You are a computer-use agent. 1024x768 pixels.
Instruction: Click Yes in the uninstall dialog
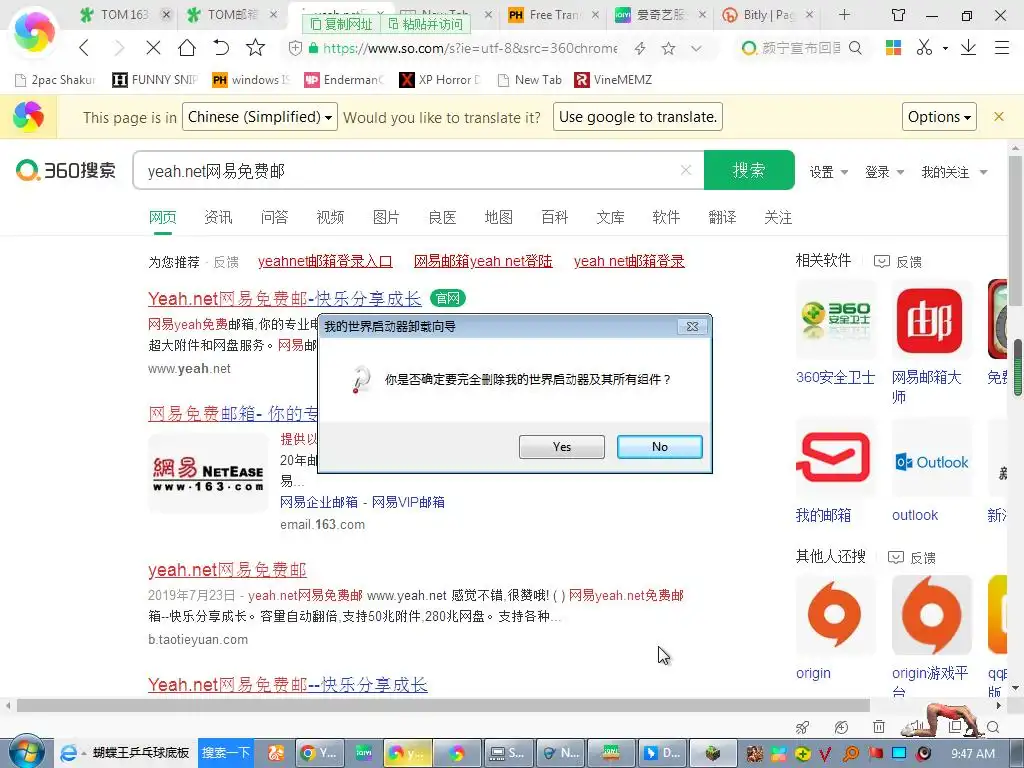point(562,447)
